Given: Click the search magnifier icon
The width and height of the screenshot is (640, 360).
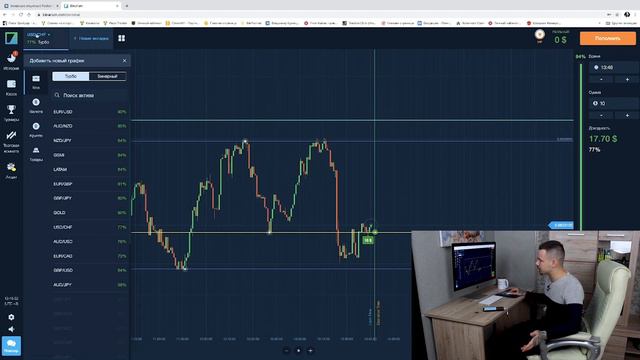Looking at the screenshot, I should point(57,95).
